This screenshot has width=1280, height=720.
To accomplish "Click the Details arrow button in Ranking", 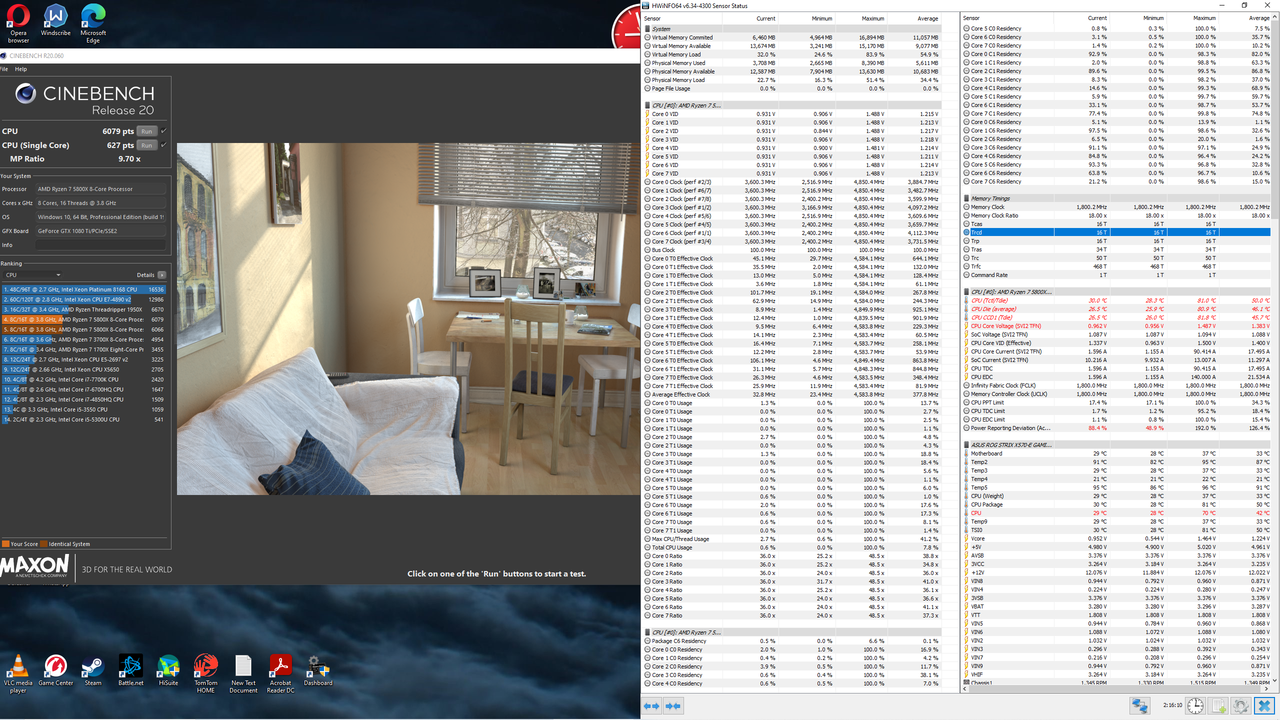I will 162,275.
